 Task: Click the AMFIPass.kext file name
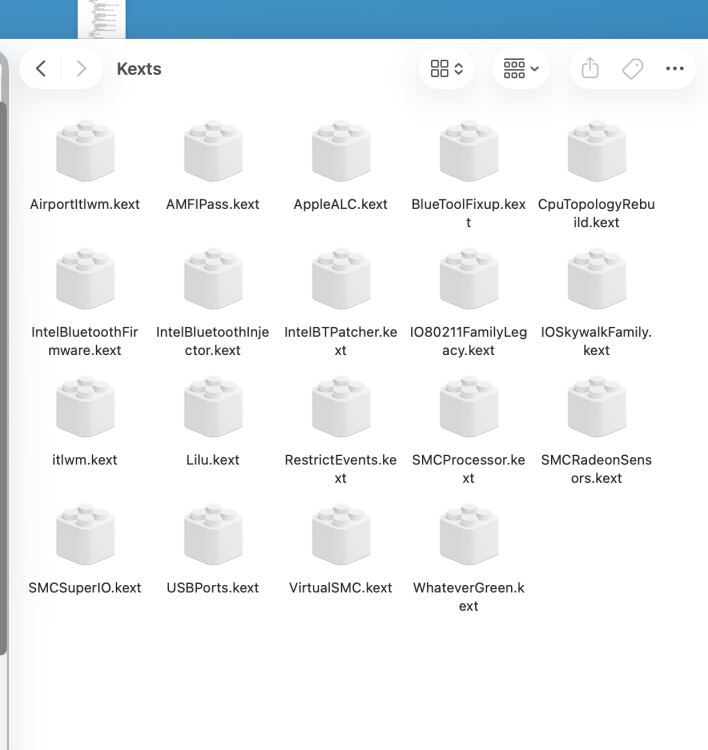(213, 204)
